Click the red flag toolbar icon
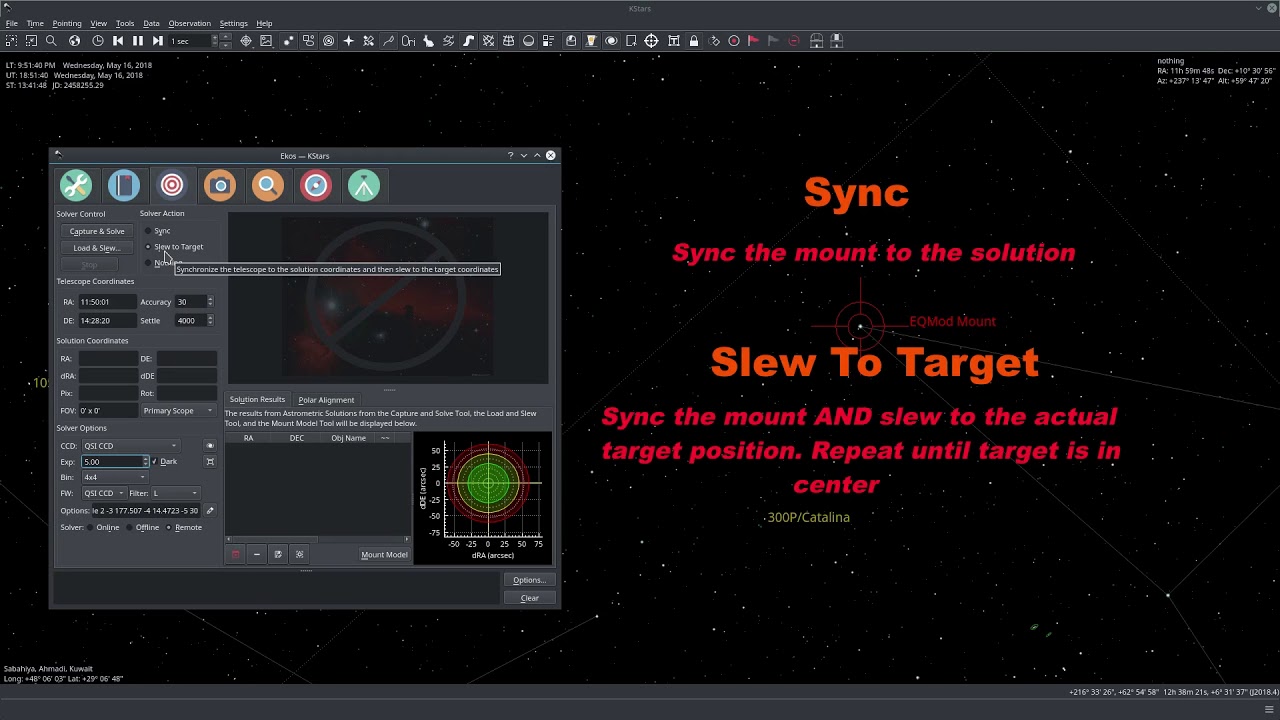Viewport: 1280px width, 720px height. click(753, 41)
